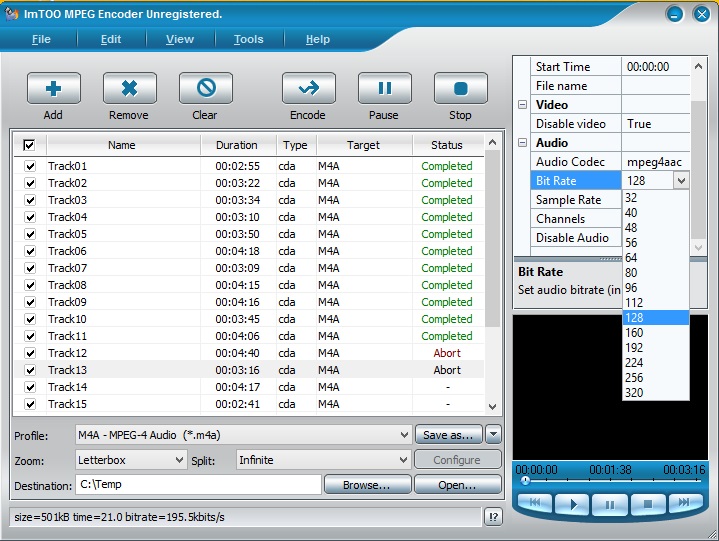Click the Save as... profile button

[x=448, y=435]
